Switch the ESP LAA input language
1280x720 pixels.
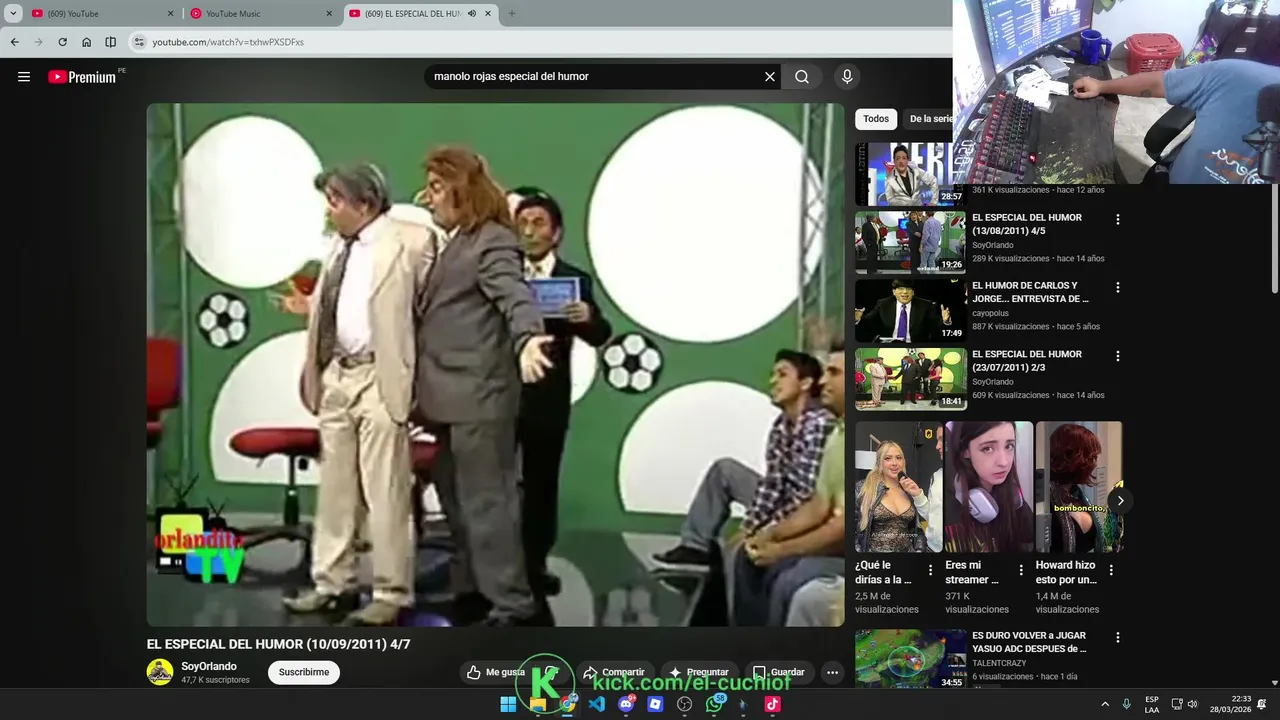[x=1152, y=704]
